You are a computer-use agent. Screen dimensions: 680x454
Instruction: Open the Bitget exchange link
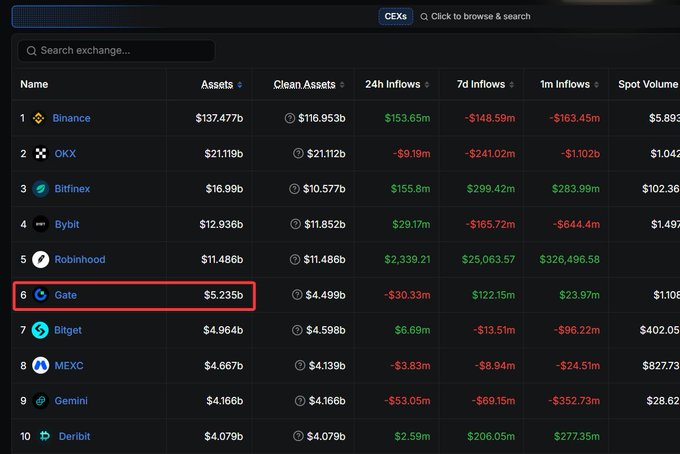[68, 330]
